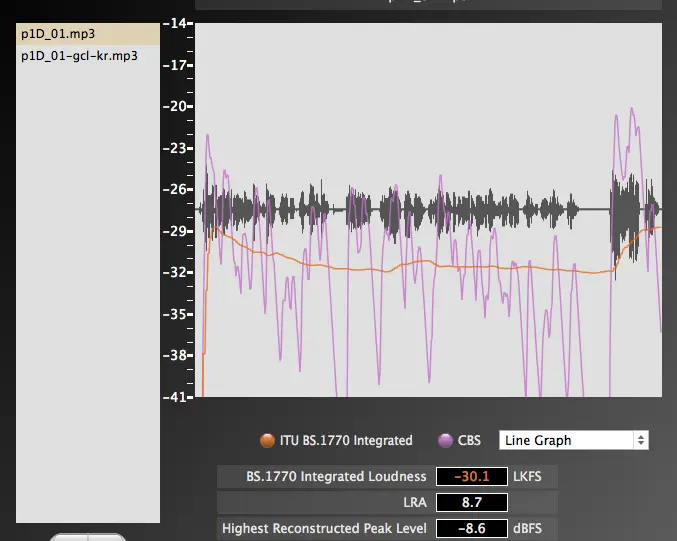
Task: Click the Highest Reconstructed Peak Level value
Action: (x=465, y=528)
